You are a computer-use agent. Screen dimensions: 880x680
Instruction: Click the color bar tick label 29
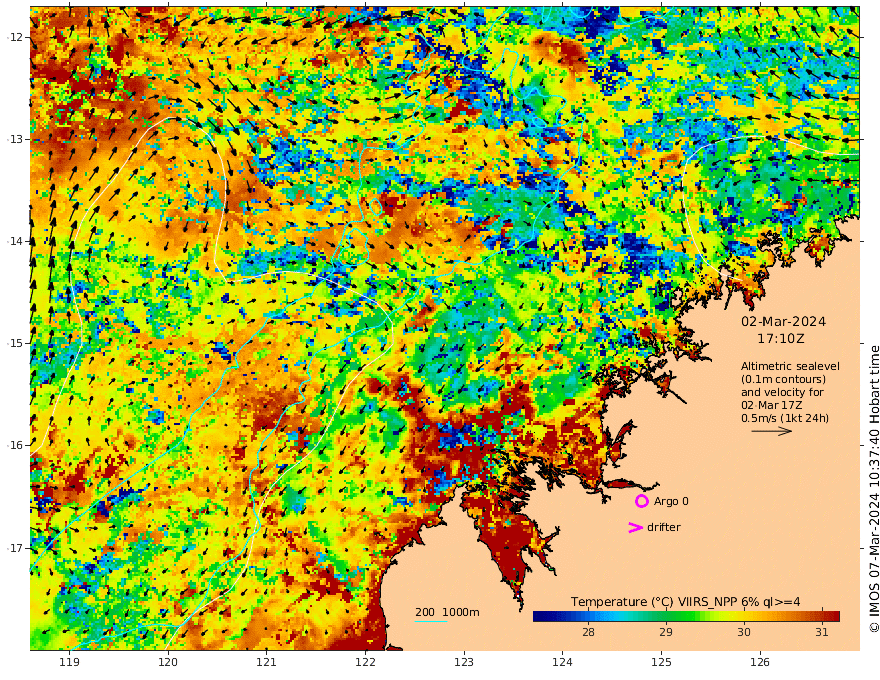666,632
